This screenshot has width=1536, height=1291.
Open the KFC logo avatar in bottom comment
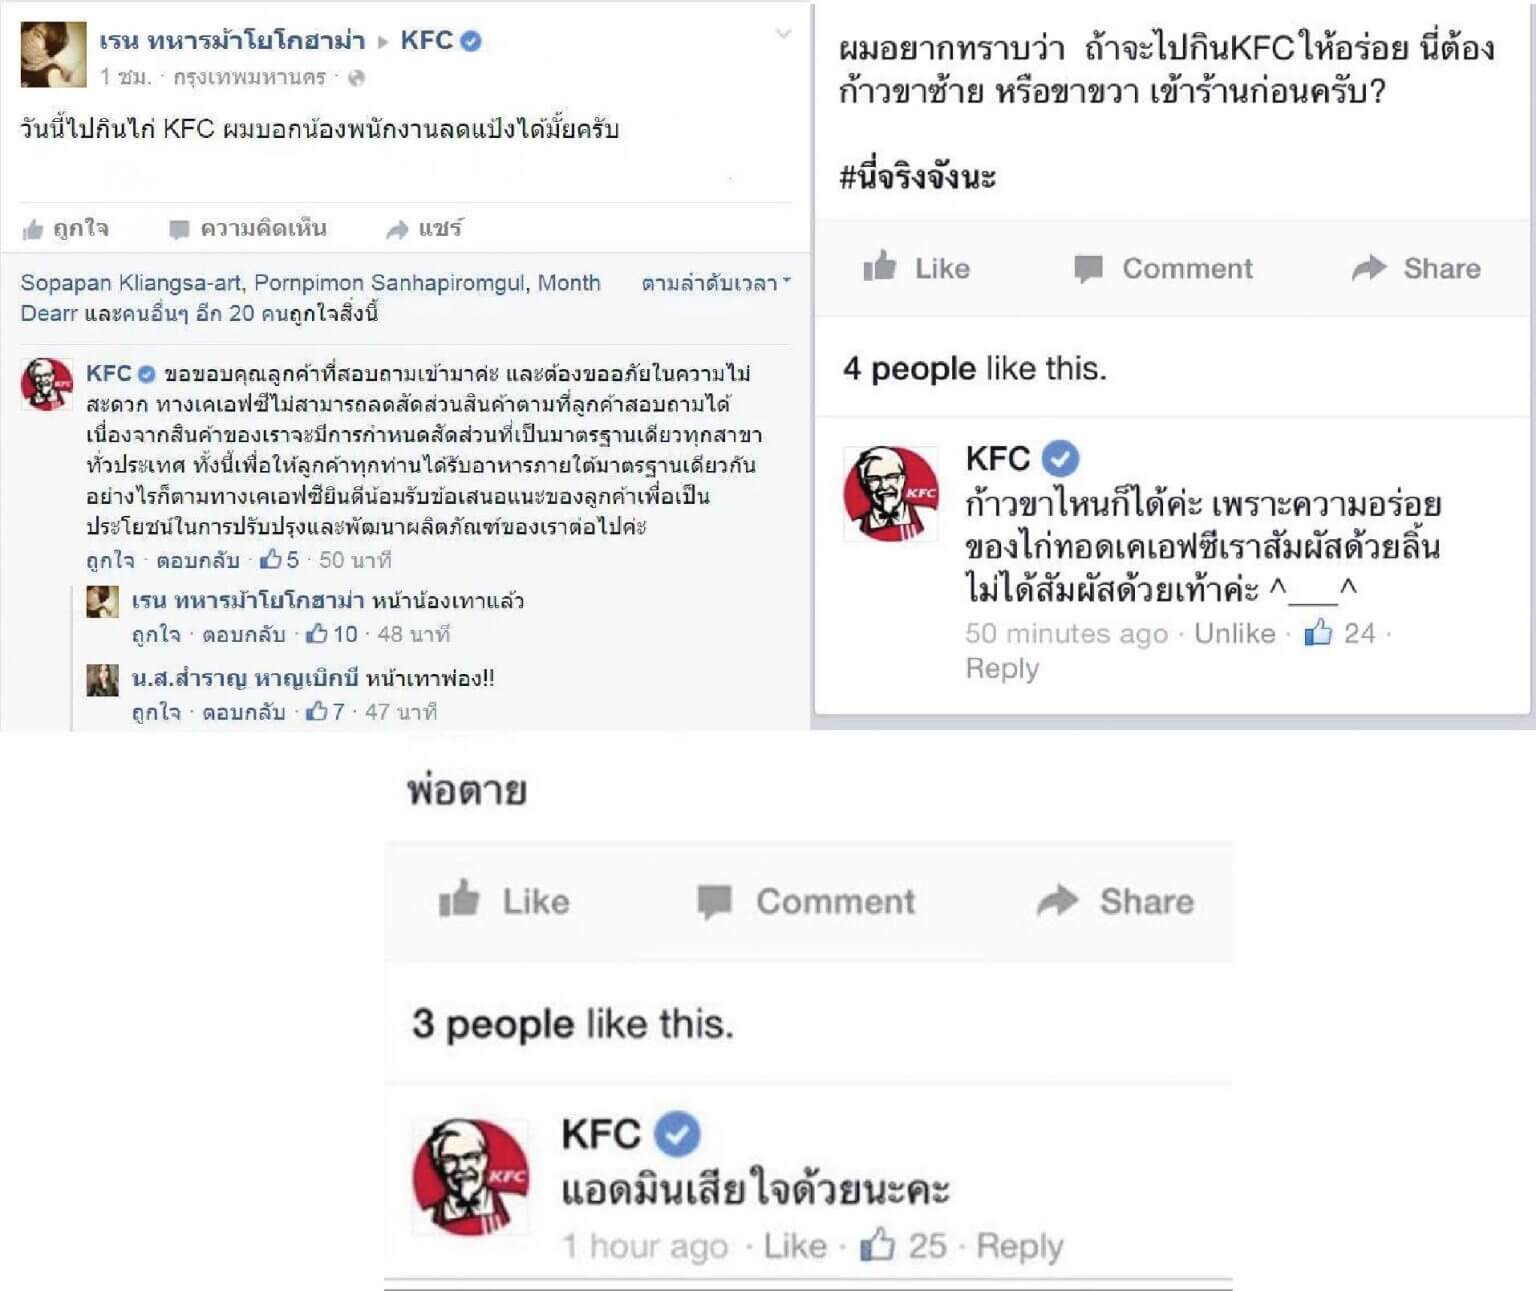pos(470,1176)
